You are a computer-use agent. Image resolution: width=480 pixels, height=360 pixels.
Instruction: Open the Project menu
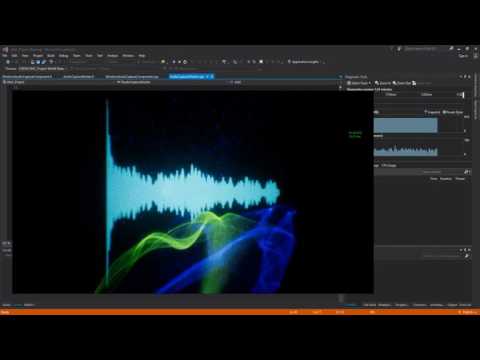click(x=38, y=56)
